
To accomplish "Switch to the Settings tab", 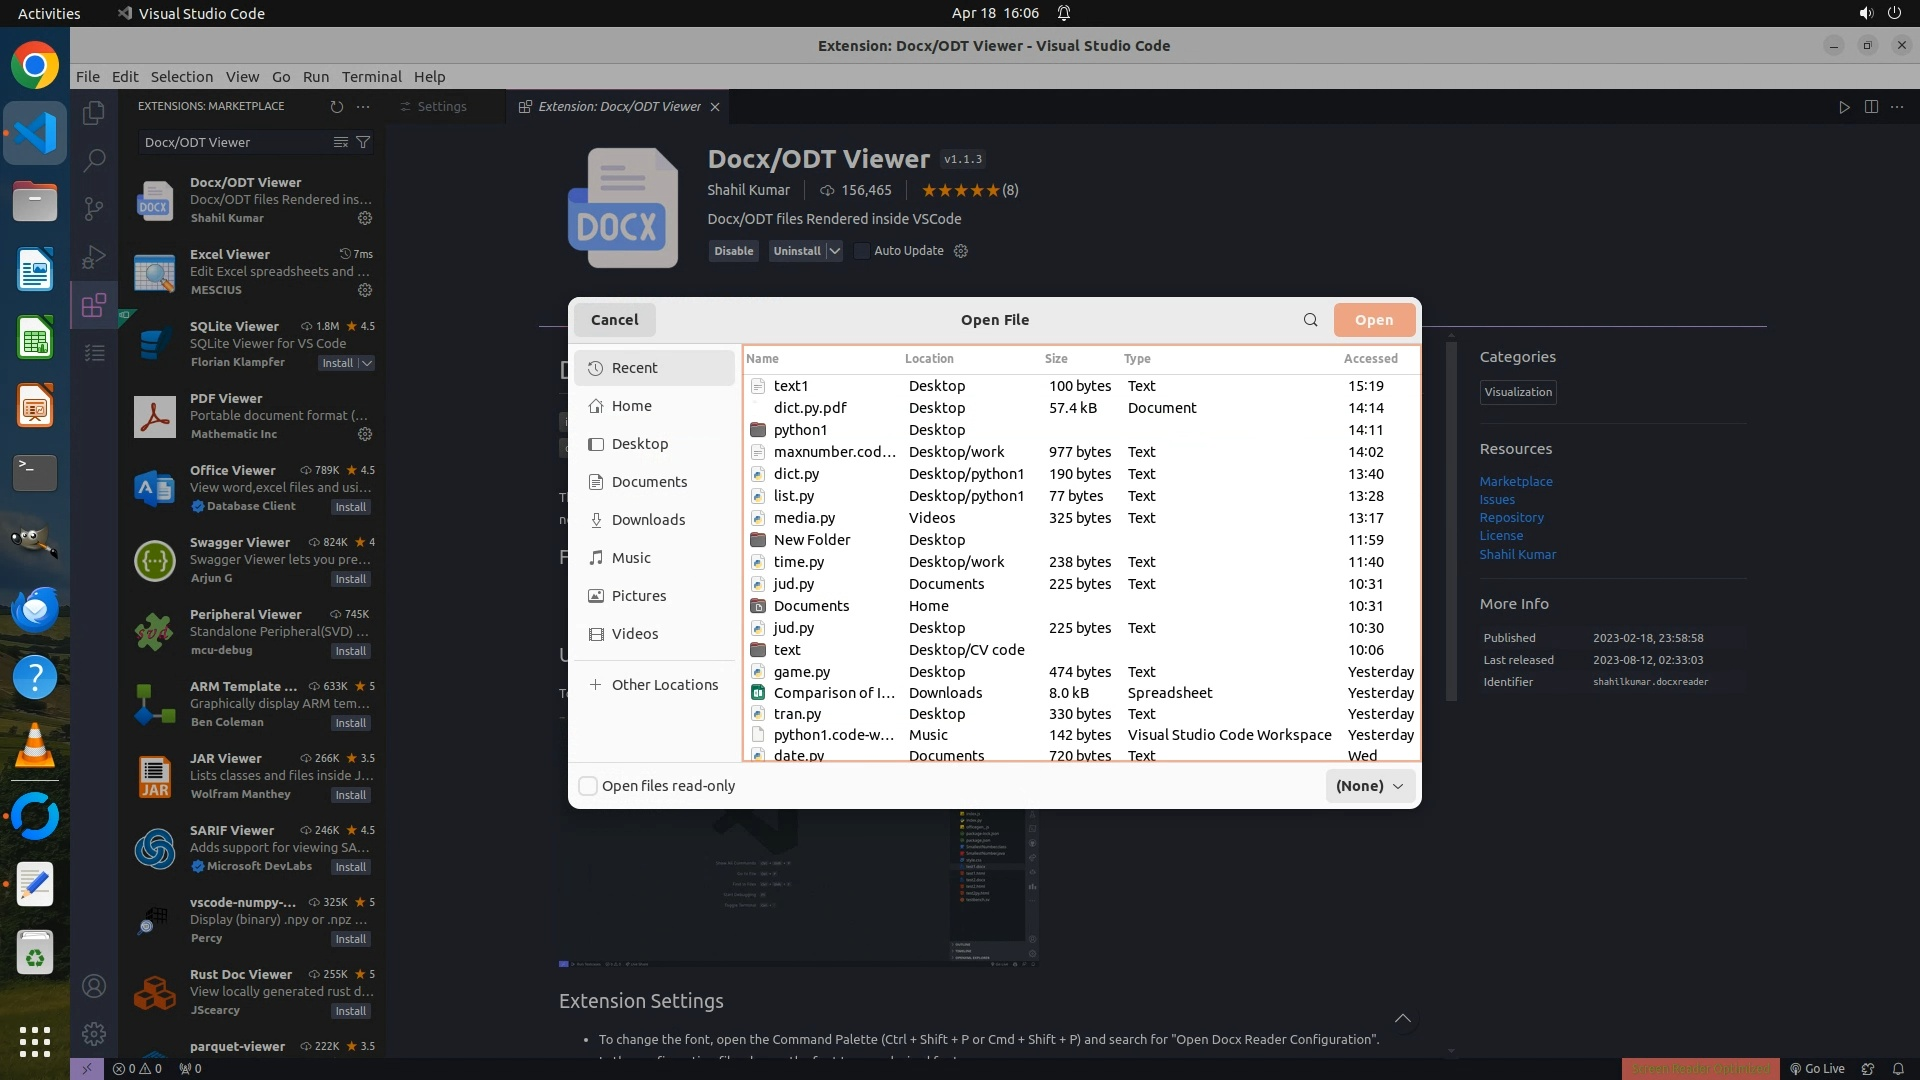I will click(441, 107).
